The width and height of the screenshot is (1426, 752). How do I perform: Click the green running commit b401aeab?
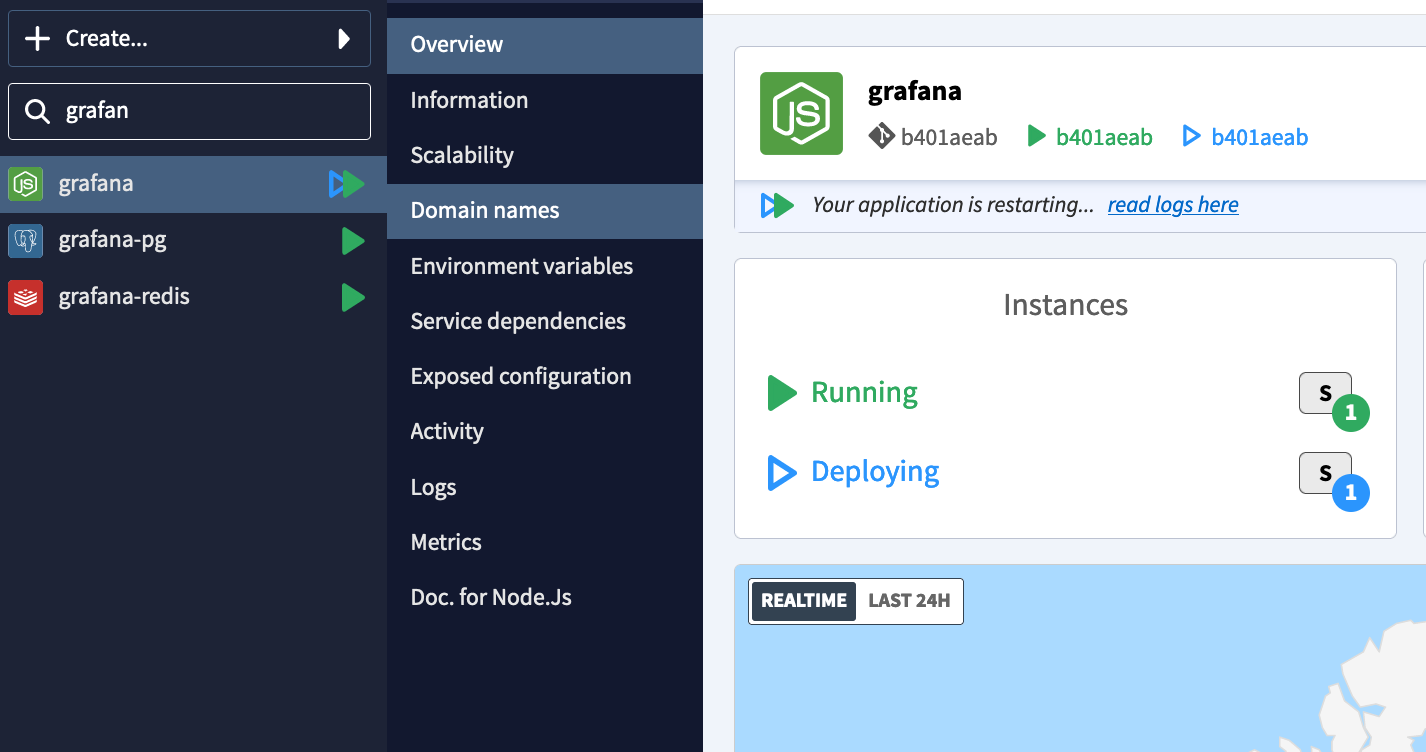point(1104,137)
